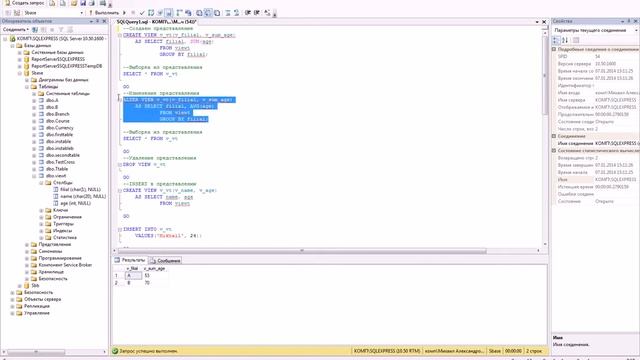Open the 'Сообщения' messages tab
The image size is (640, 360).
[165, 260]
